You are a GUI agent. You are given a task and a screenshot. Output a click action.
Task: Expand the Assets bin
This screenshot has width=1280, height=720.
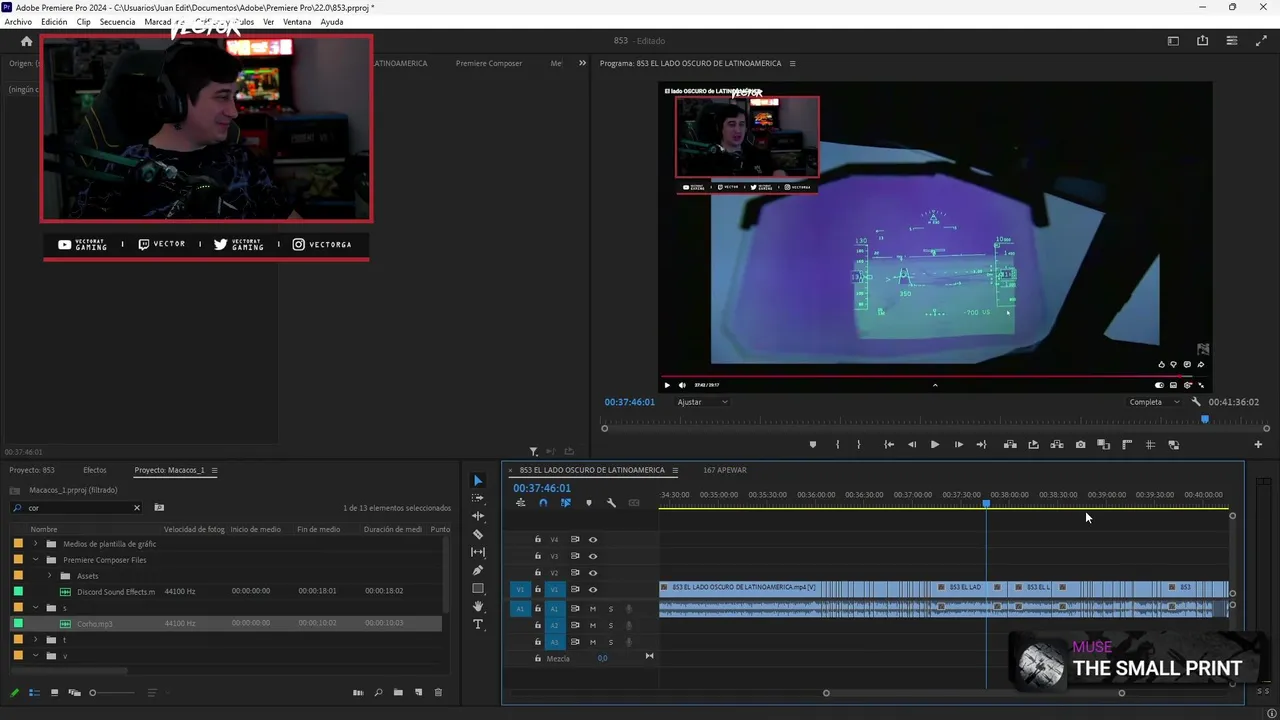pos(49,576)
